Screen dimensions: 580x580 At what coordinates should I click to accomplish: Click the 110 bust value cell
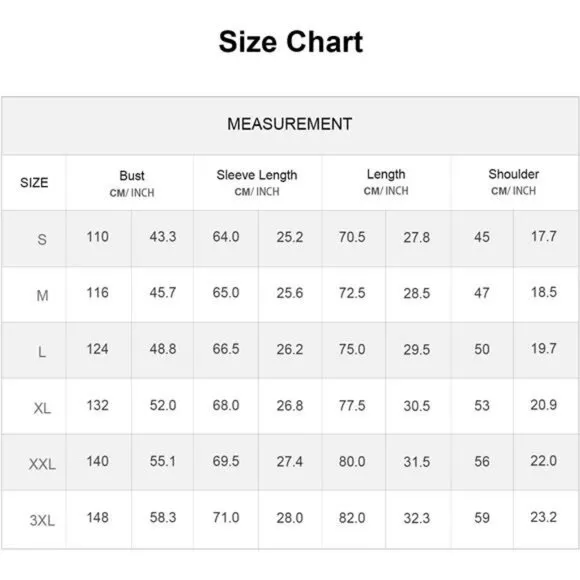[98, 237]
